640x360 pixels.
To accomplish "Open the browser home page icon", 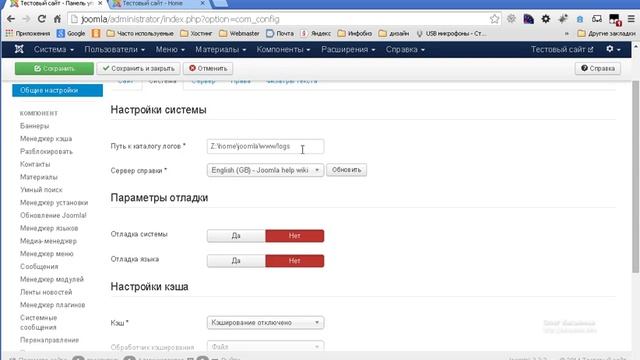I will coord(57,19).
